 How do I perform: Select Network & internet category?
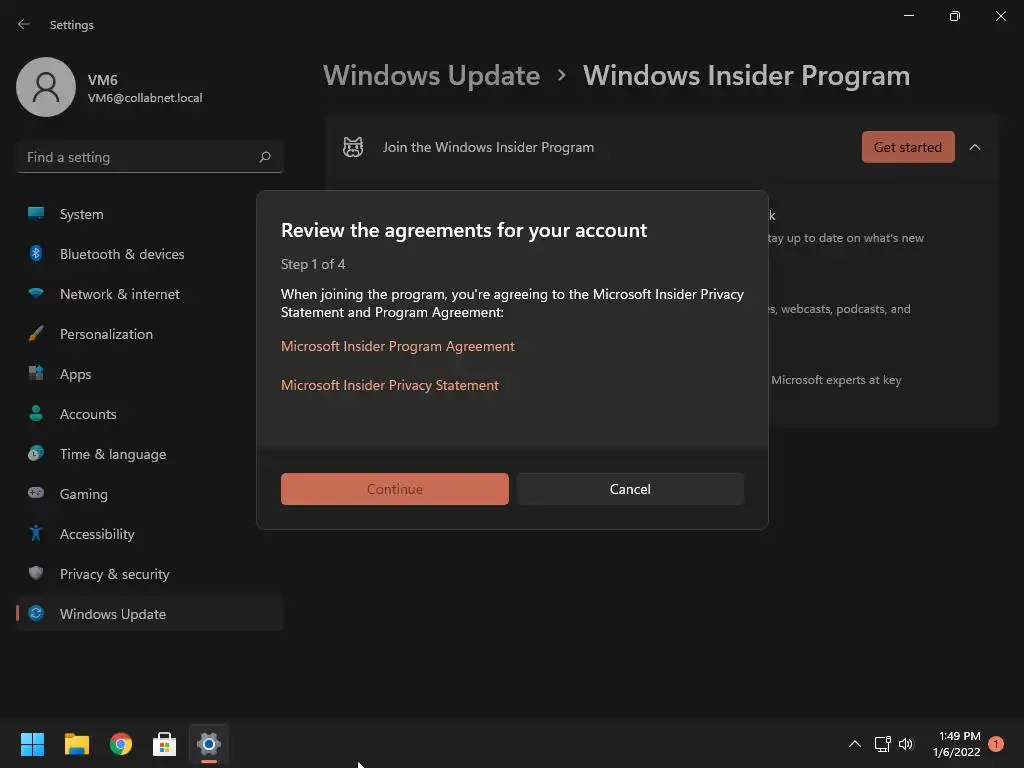(x=150, y=293)
